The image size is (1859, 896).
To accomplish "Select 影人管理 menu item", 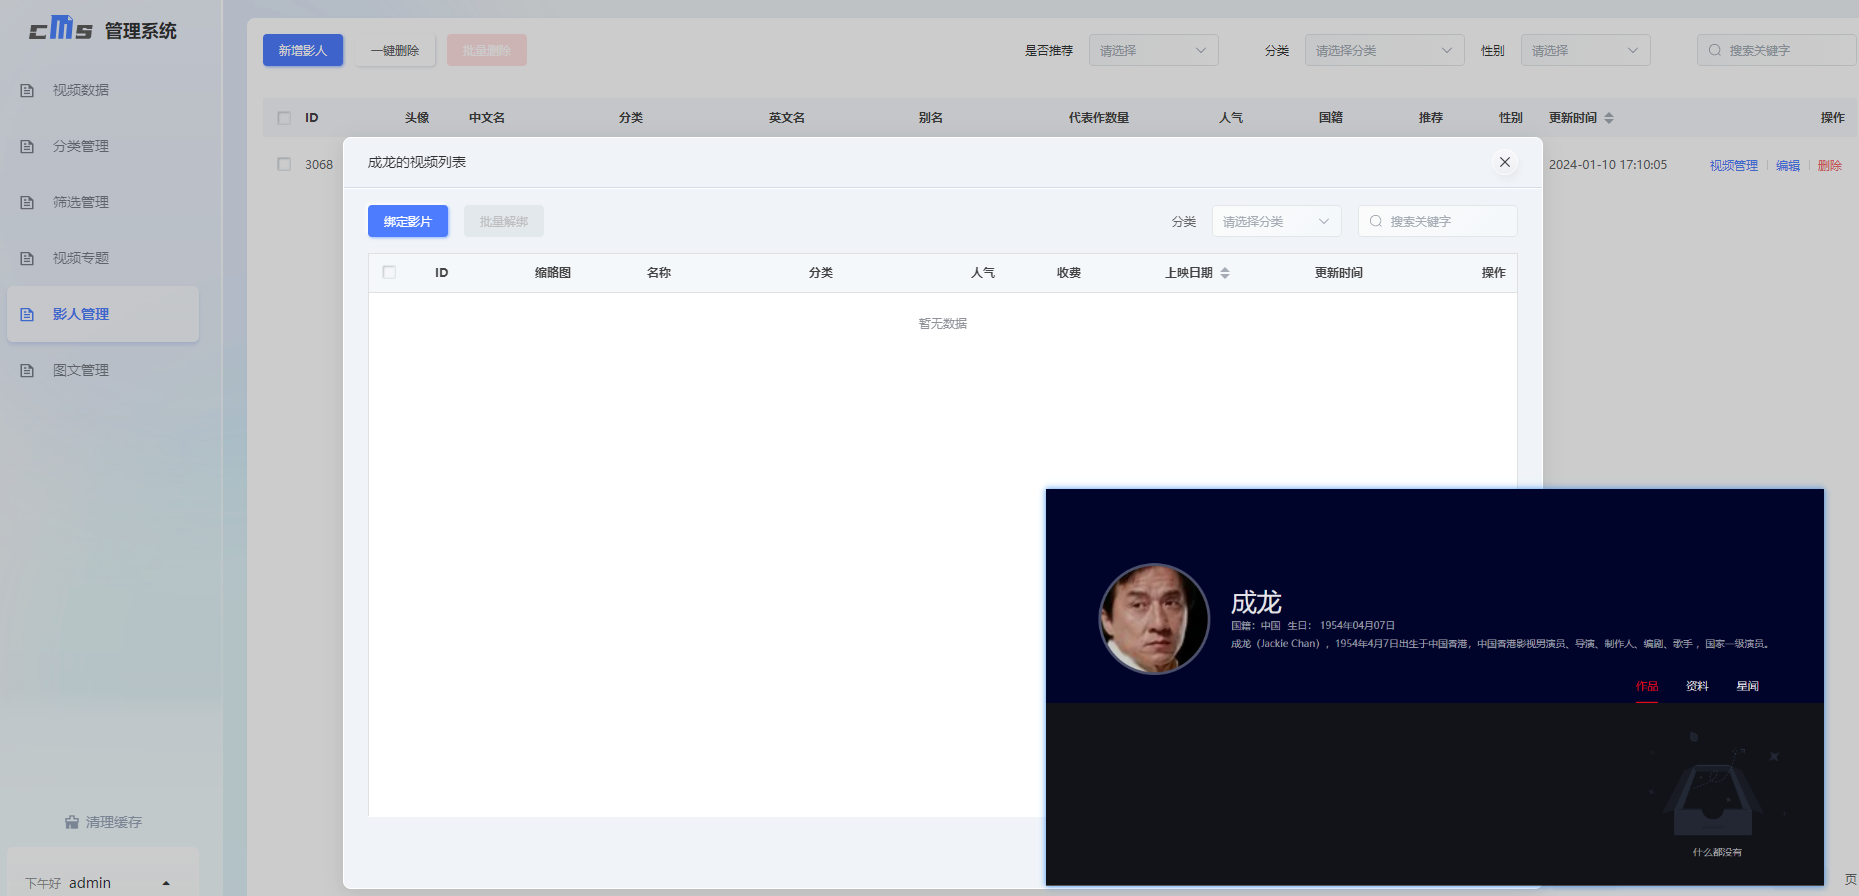I will pos(103,314).
